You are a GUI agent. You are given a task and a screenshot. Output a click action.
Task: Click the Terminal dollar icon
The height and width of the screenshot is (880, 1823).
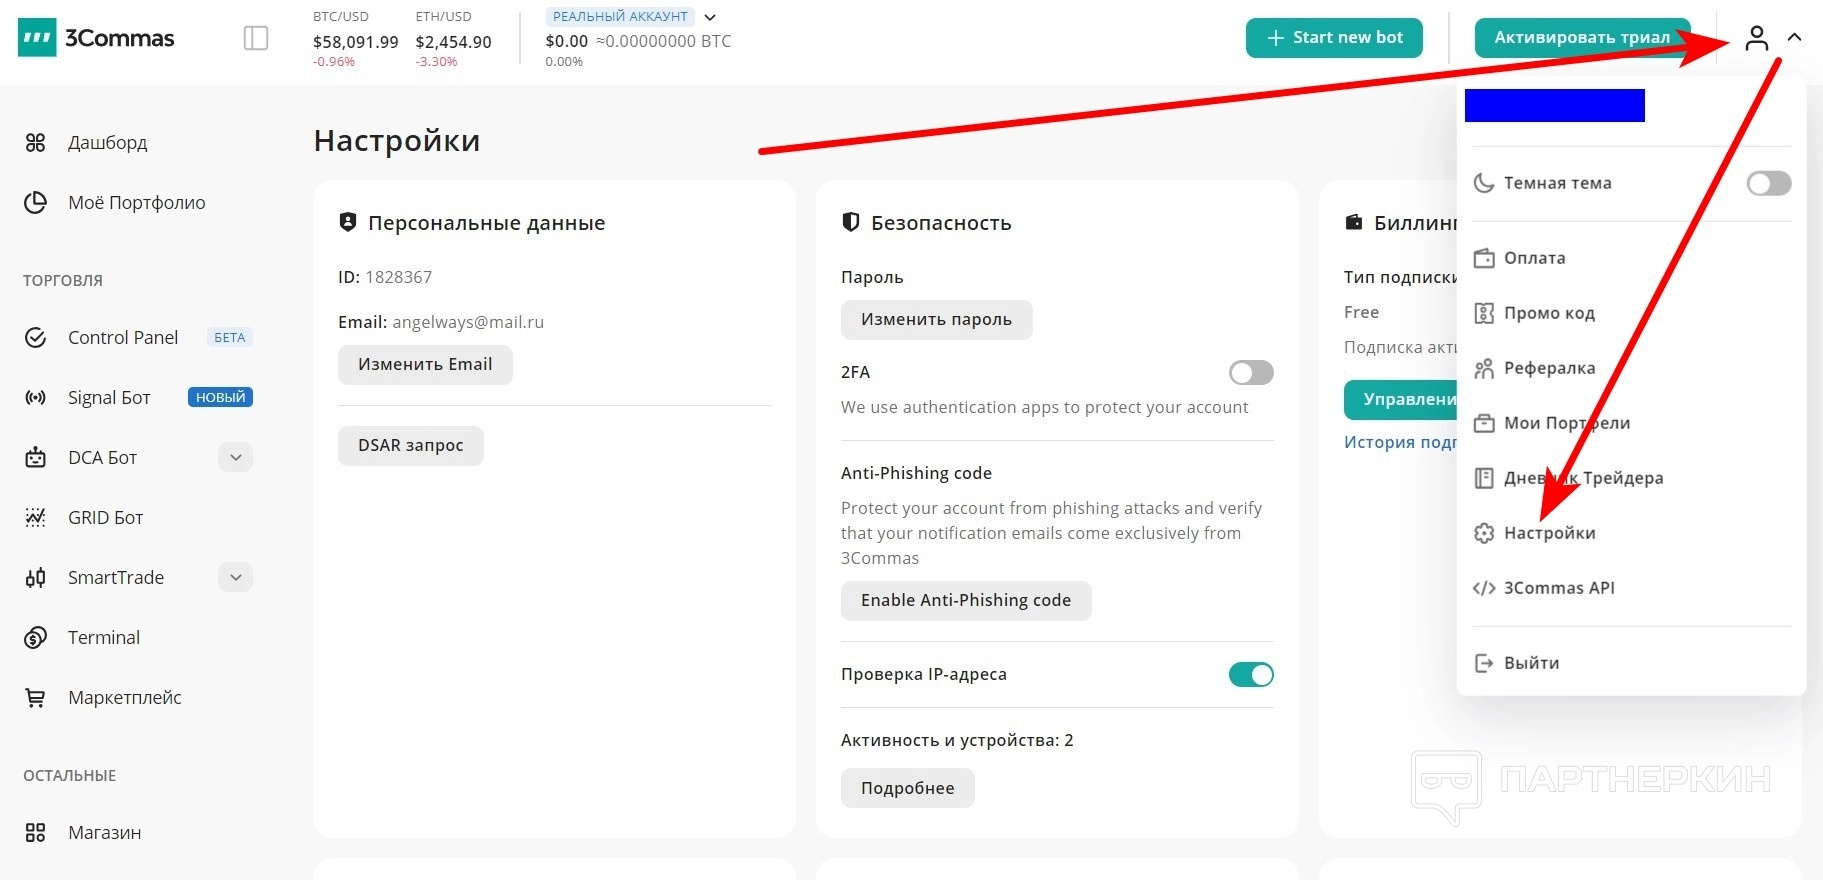[x=36, y=638]
